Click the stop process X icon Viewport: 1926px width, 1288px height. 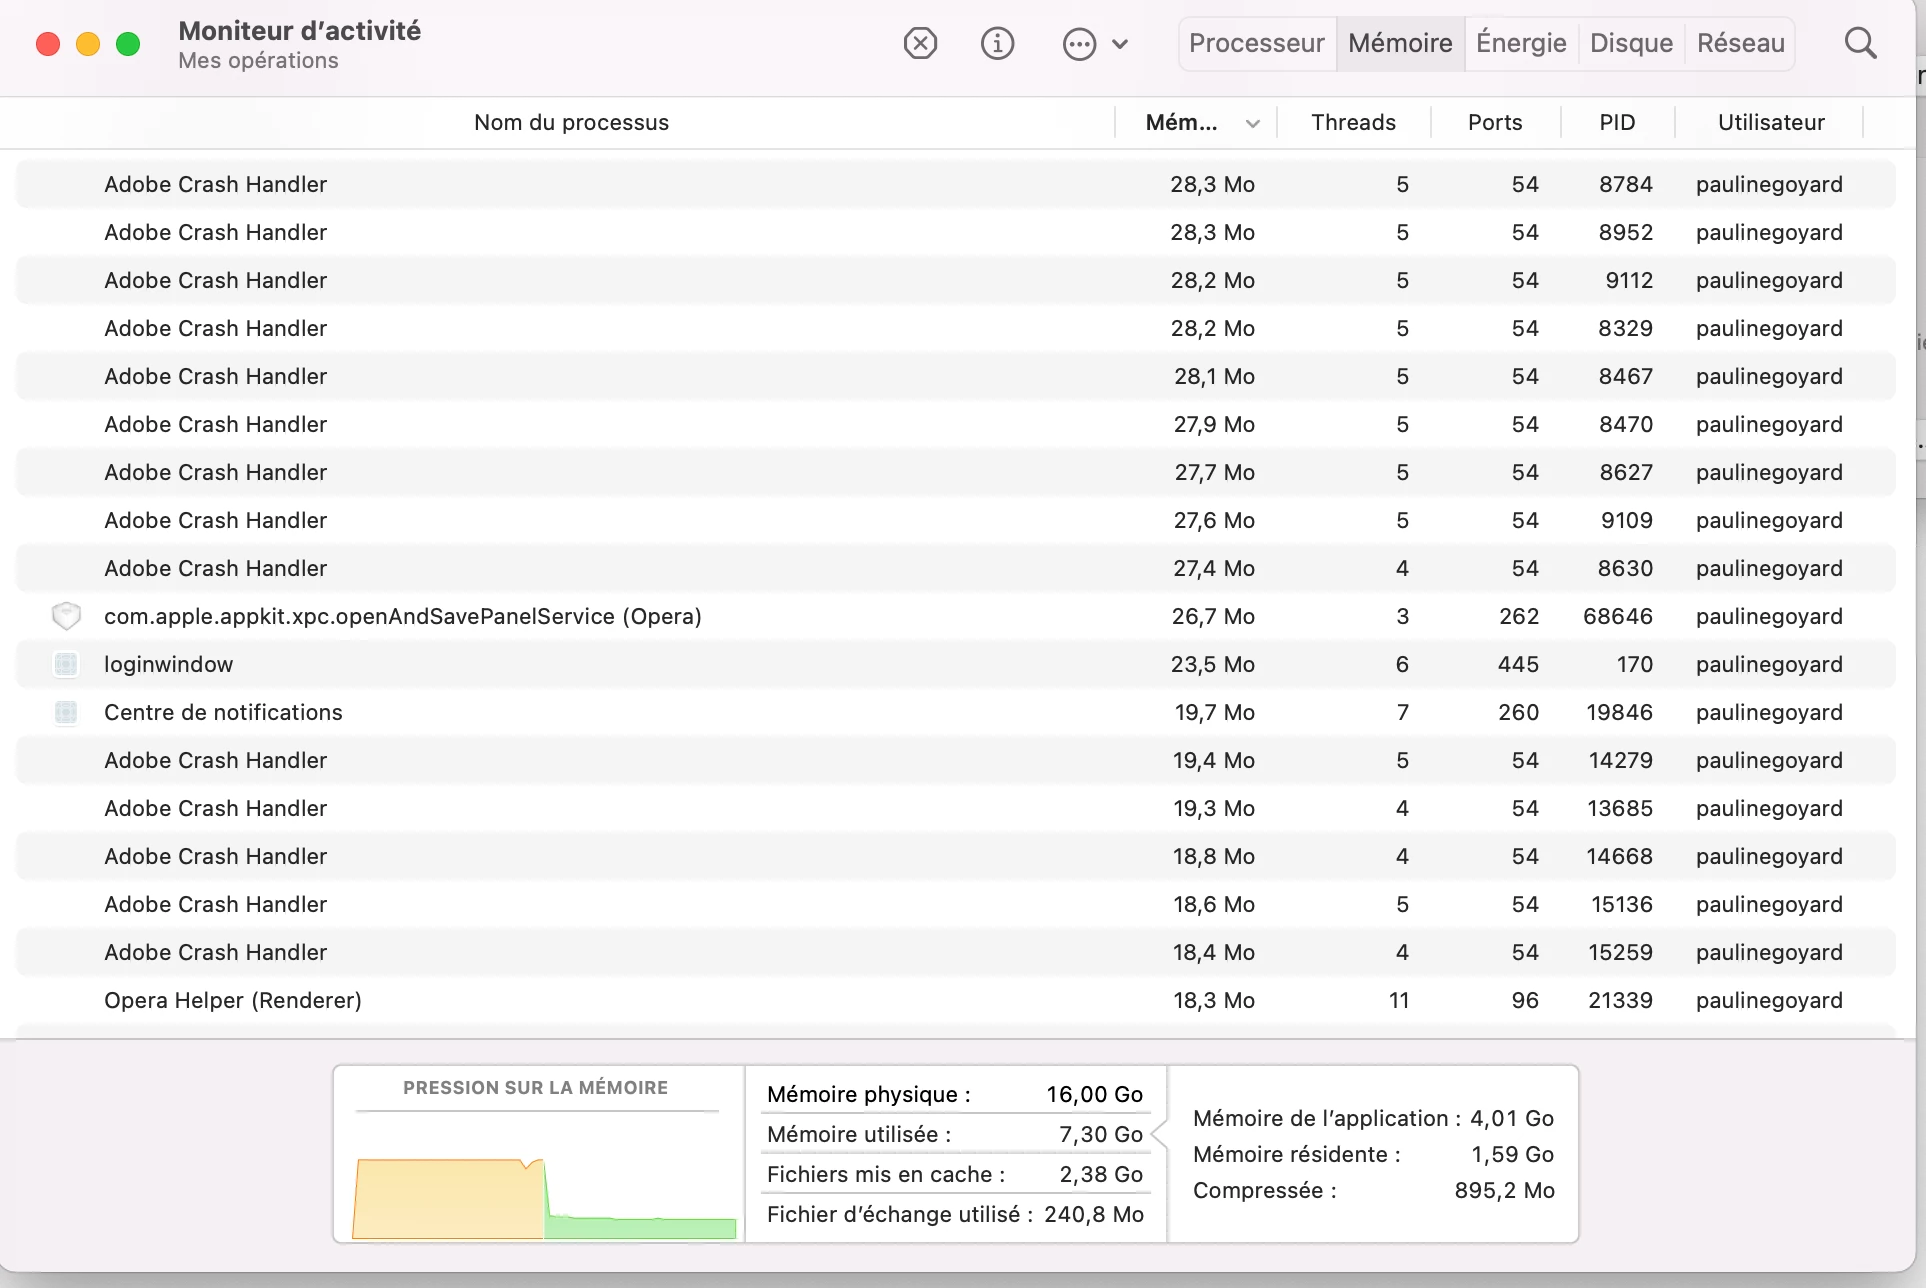(920, 44)
